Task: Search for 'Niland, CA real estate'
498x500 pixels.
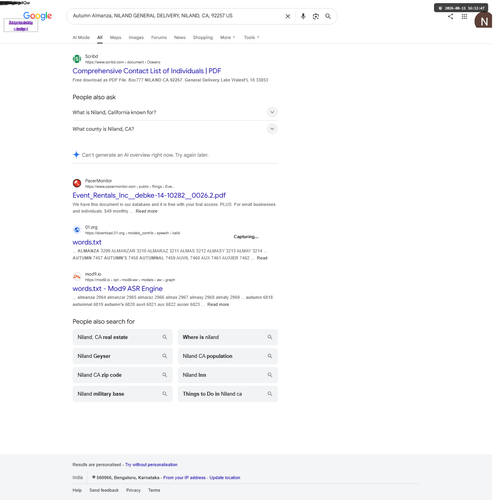Action: click(x=122, y=337)
